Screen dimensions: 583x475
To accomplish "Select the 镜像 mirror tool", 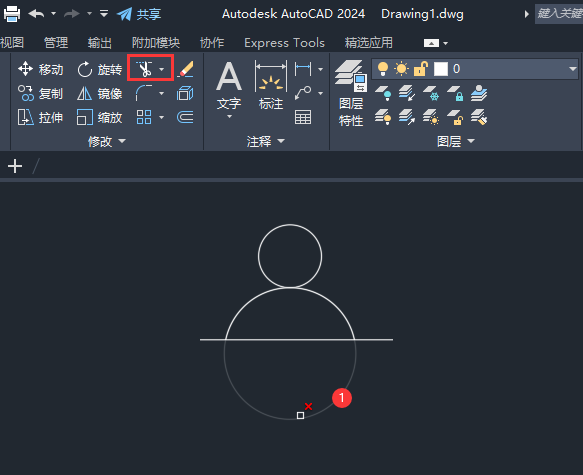I will click(x=99, y=93).
